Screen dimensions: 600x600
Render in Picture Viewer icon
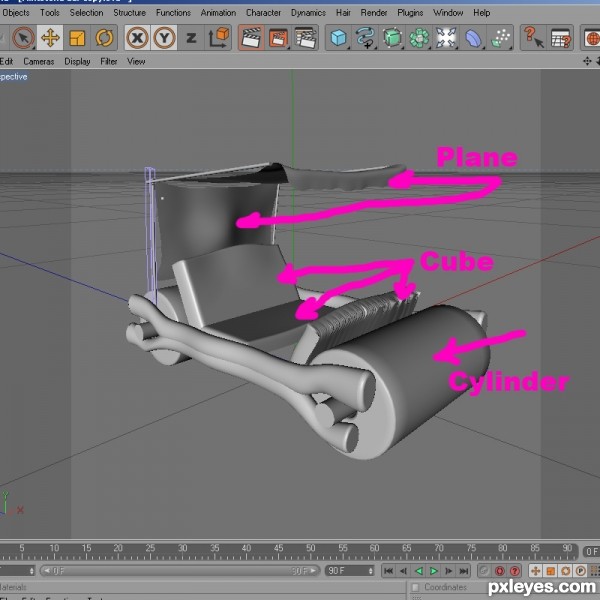[278, 38]
